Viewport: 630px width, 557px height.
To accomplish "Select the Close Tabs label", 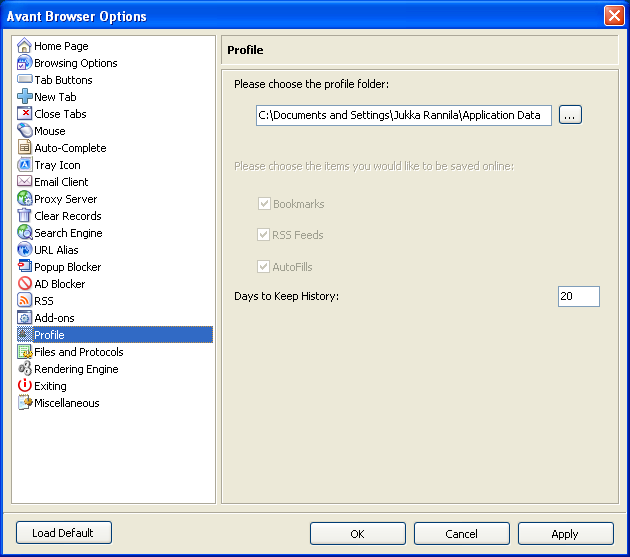I will pos(60,114).
